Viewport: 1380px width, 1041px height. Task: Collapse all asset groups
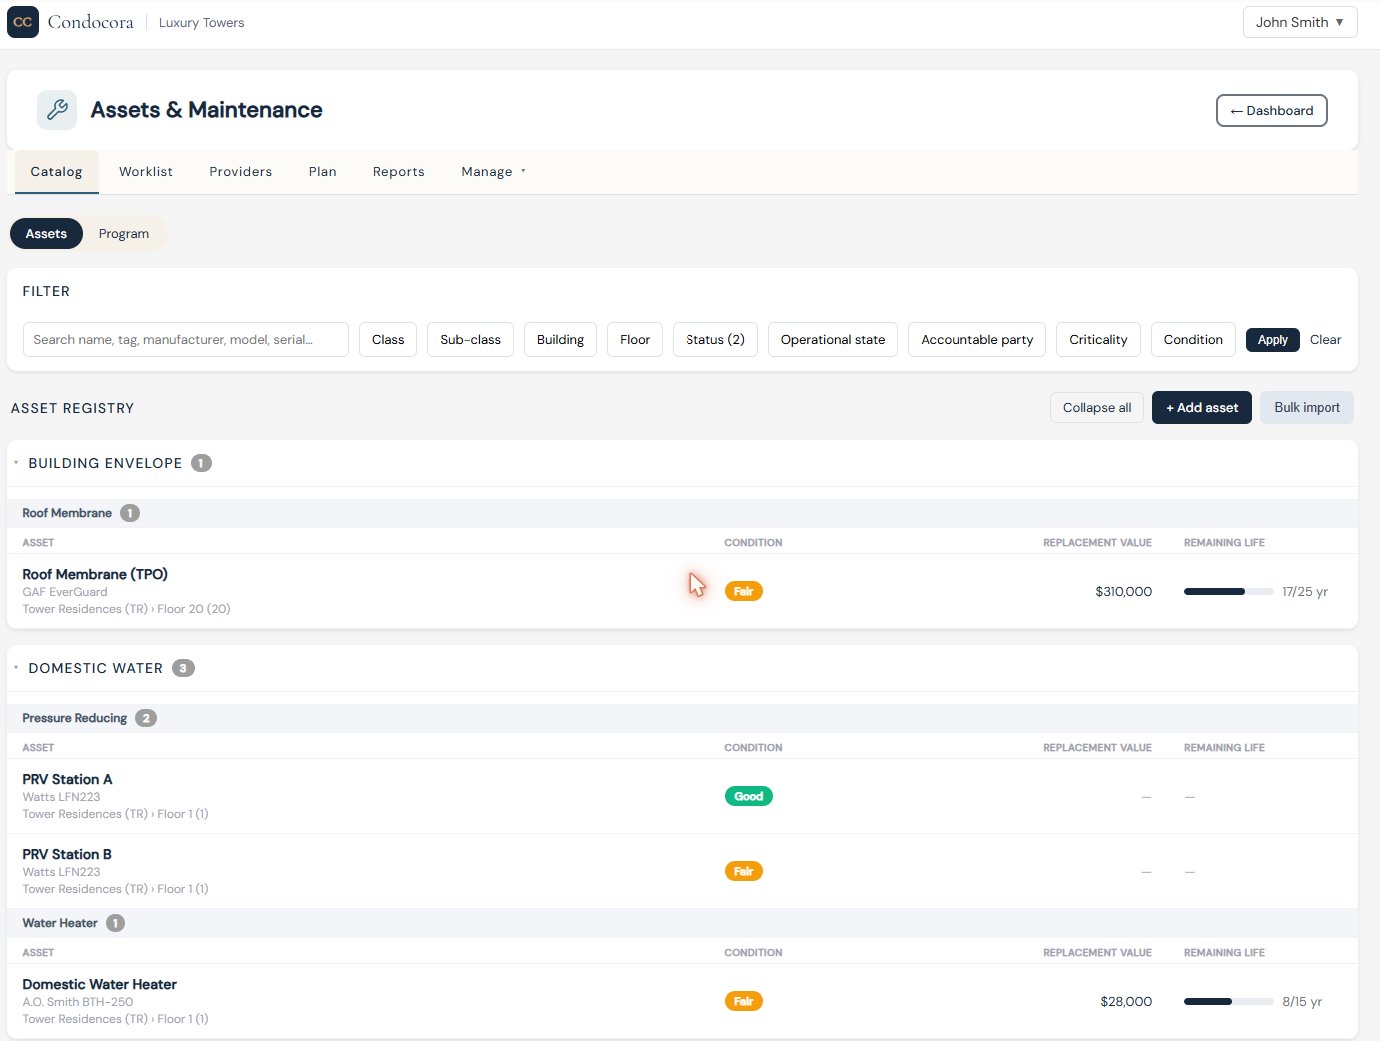[1097, 408]
